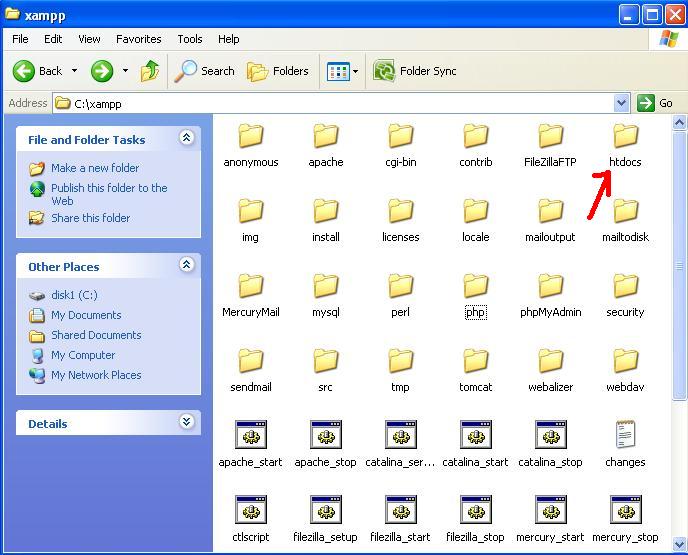Click Make a new folder link
This screenshot has height=555, width=688.
click(95, 168)
